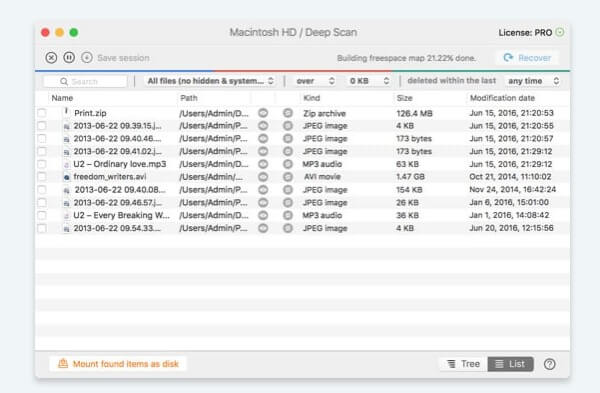Click the file icon of Print.zip
The image size is (600, 393).
(66, 112)
